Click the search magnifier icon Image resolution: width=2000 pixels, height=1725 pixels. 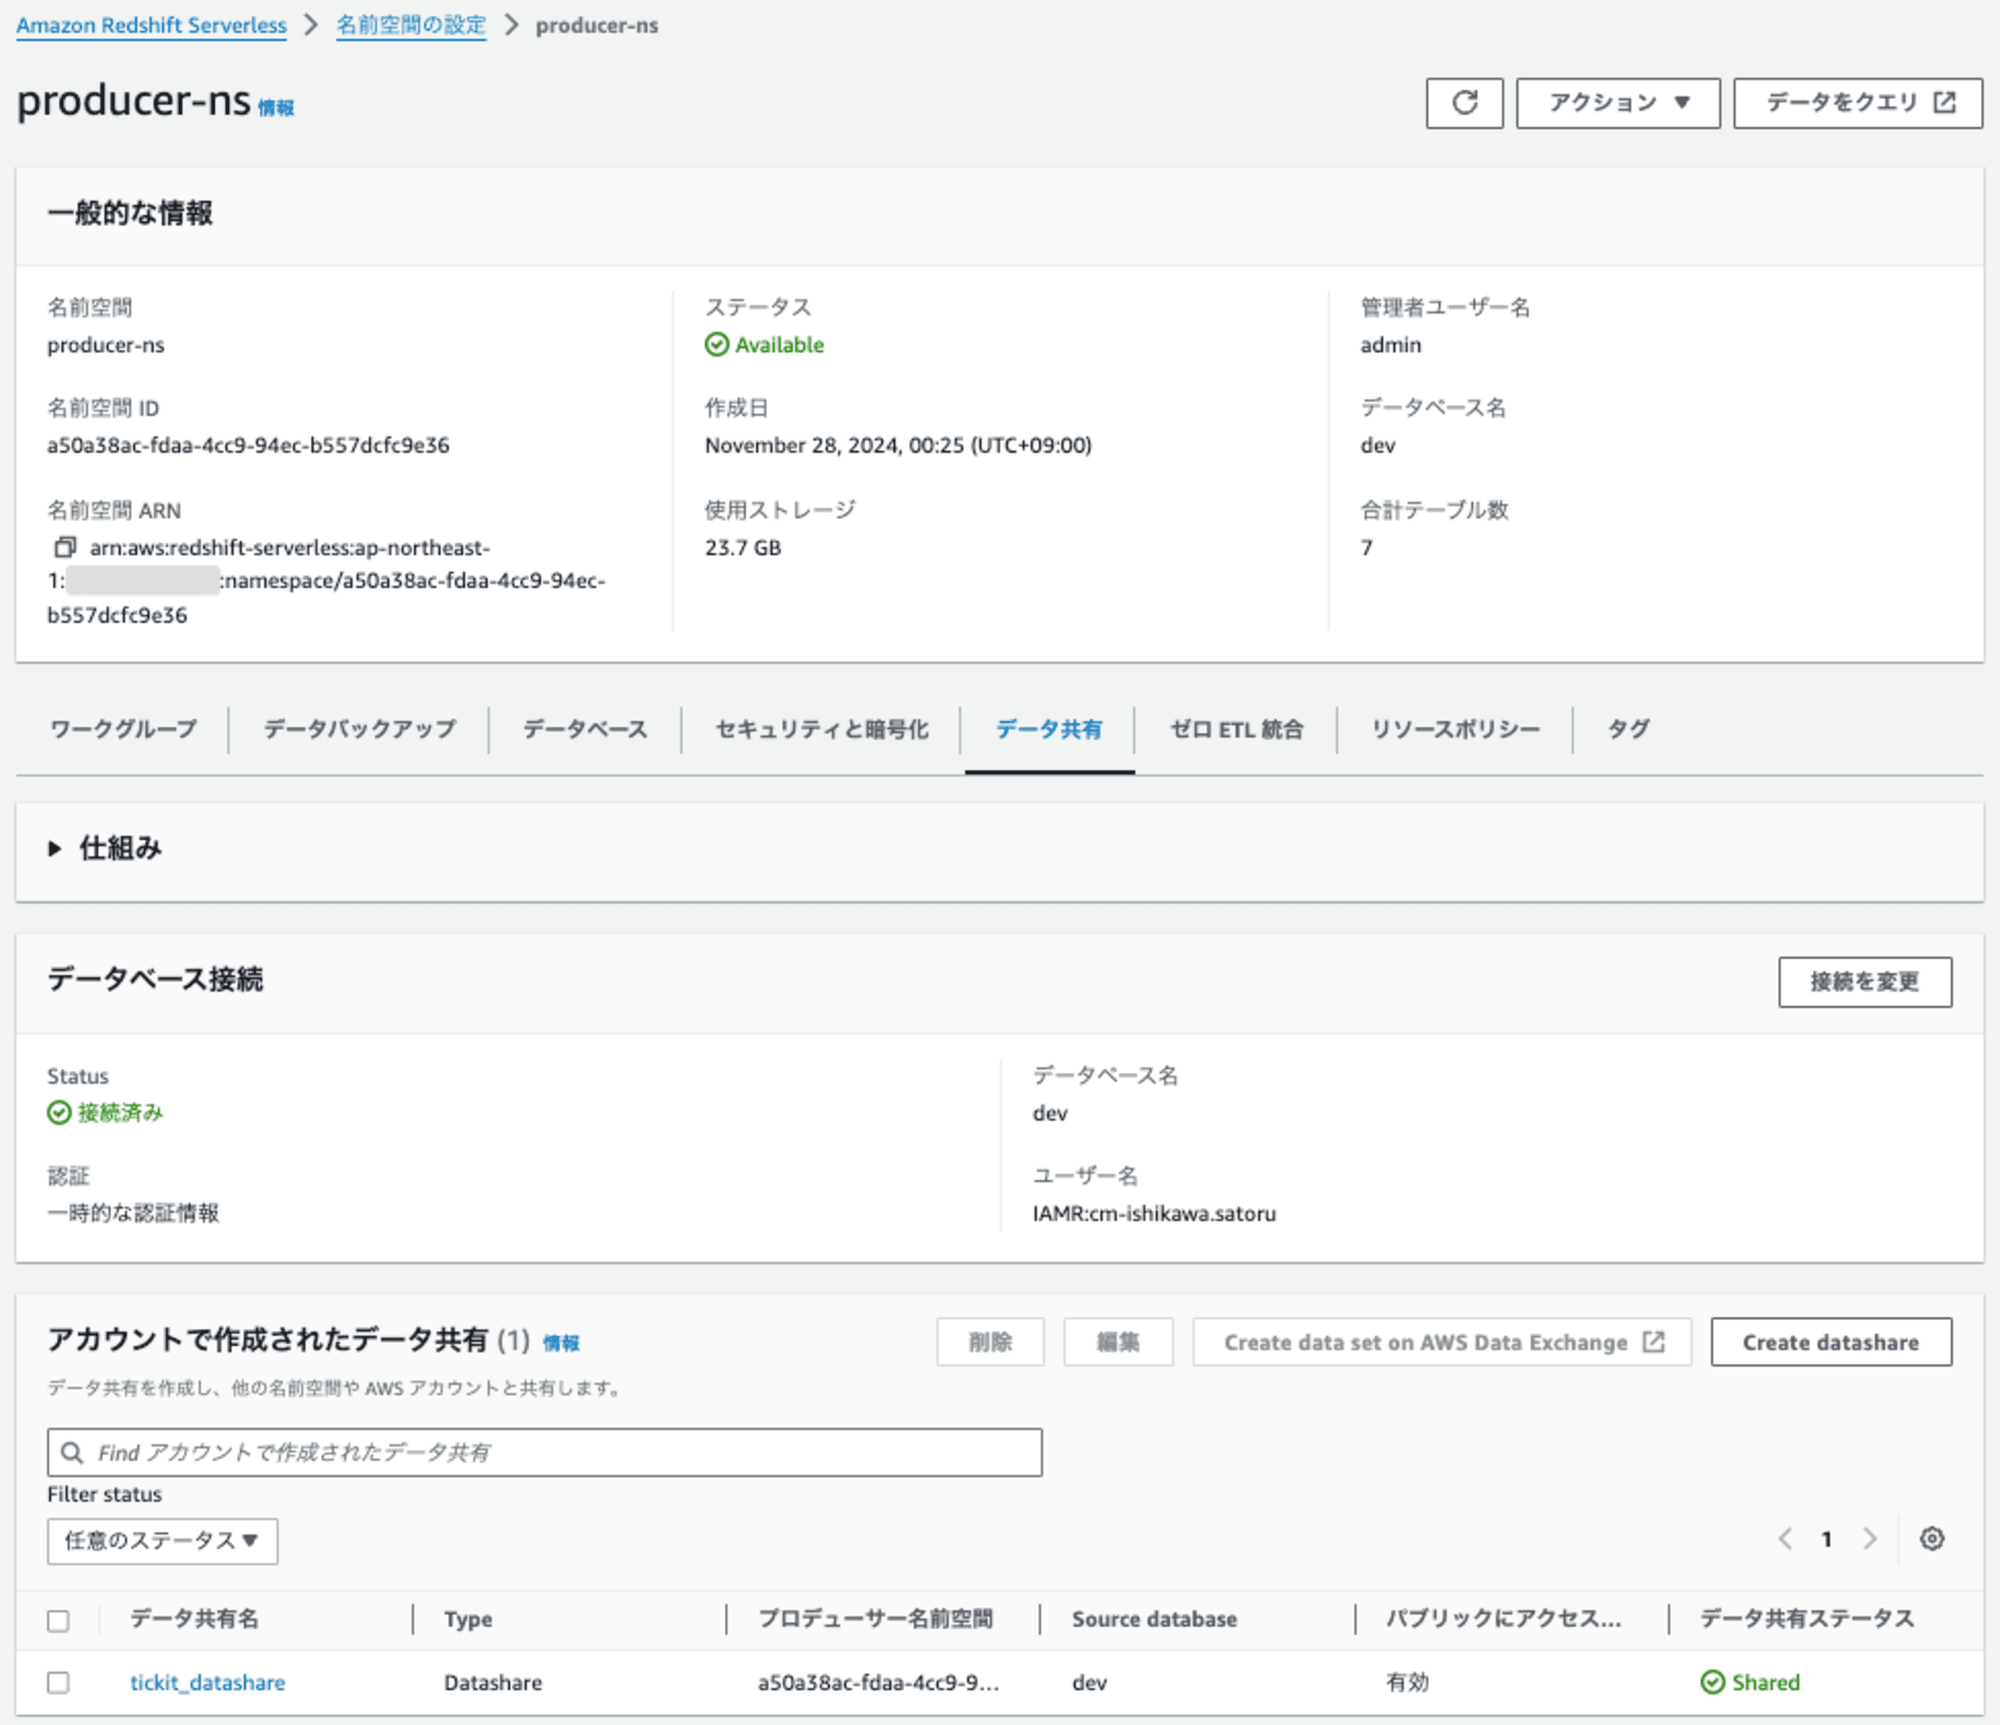(72, 1452)
